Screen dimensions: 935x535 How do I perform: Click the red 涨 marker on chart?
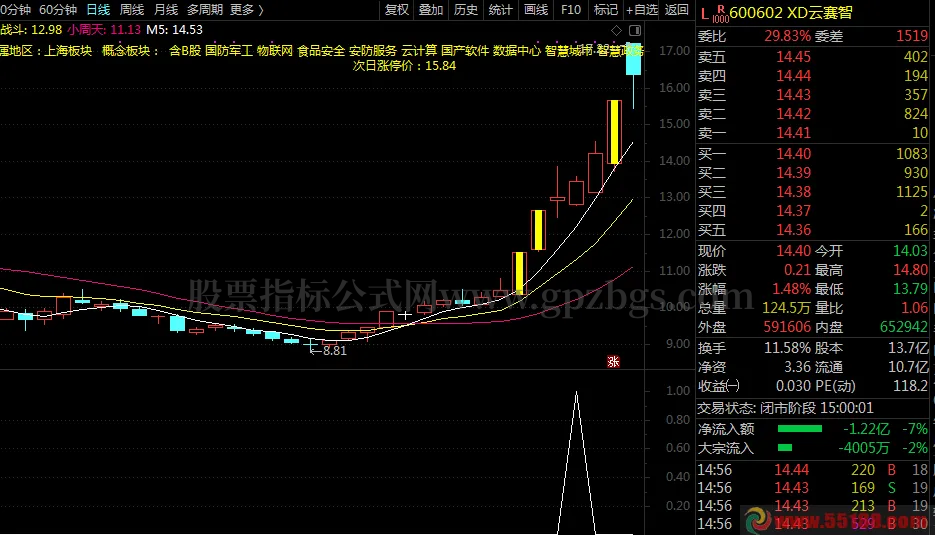[x=613, y=362]
